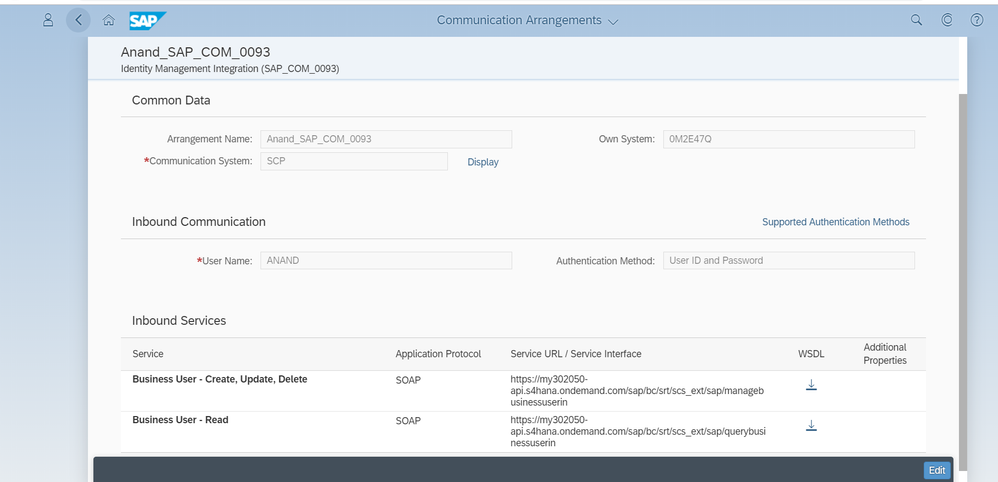The height and width of the screenshot is (482, 998).
Task: Open the user profile icon
Action: pyautogui.click(x=48, y=20)
